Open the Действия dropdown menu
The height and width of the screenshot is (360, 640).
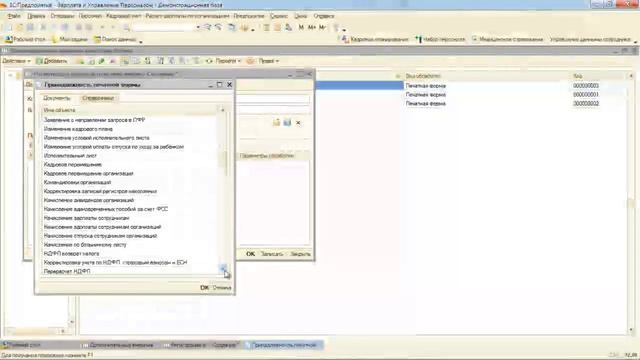(16, 61)
